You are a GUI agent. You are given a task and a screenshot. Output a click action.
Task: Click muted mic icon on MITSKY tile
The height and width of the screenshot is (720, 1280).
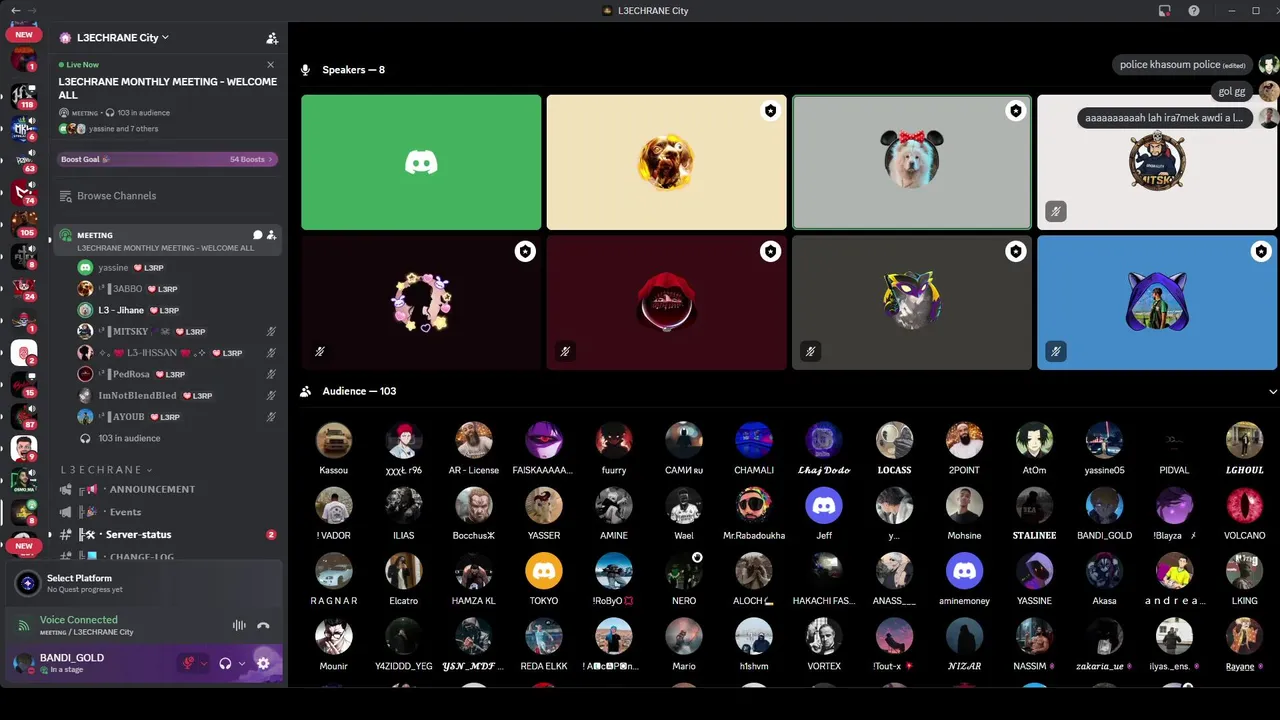(1055, 211)
